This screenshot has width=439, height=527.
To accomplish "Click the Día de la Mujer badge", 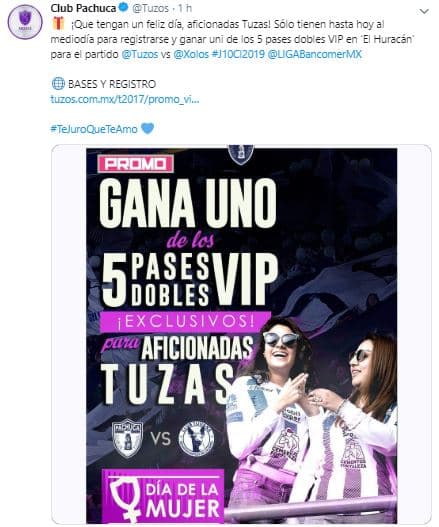I will click(163, 496).
